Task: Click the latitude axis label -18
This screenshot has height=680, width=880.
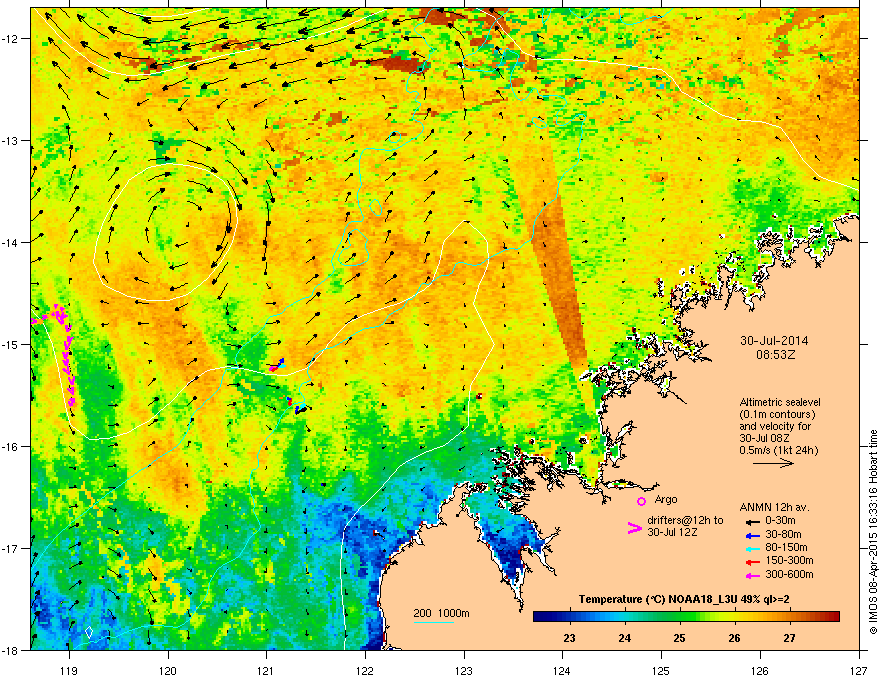Action: (12, 650)
